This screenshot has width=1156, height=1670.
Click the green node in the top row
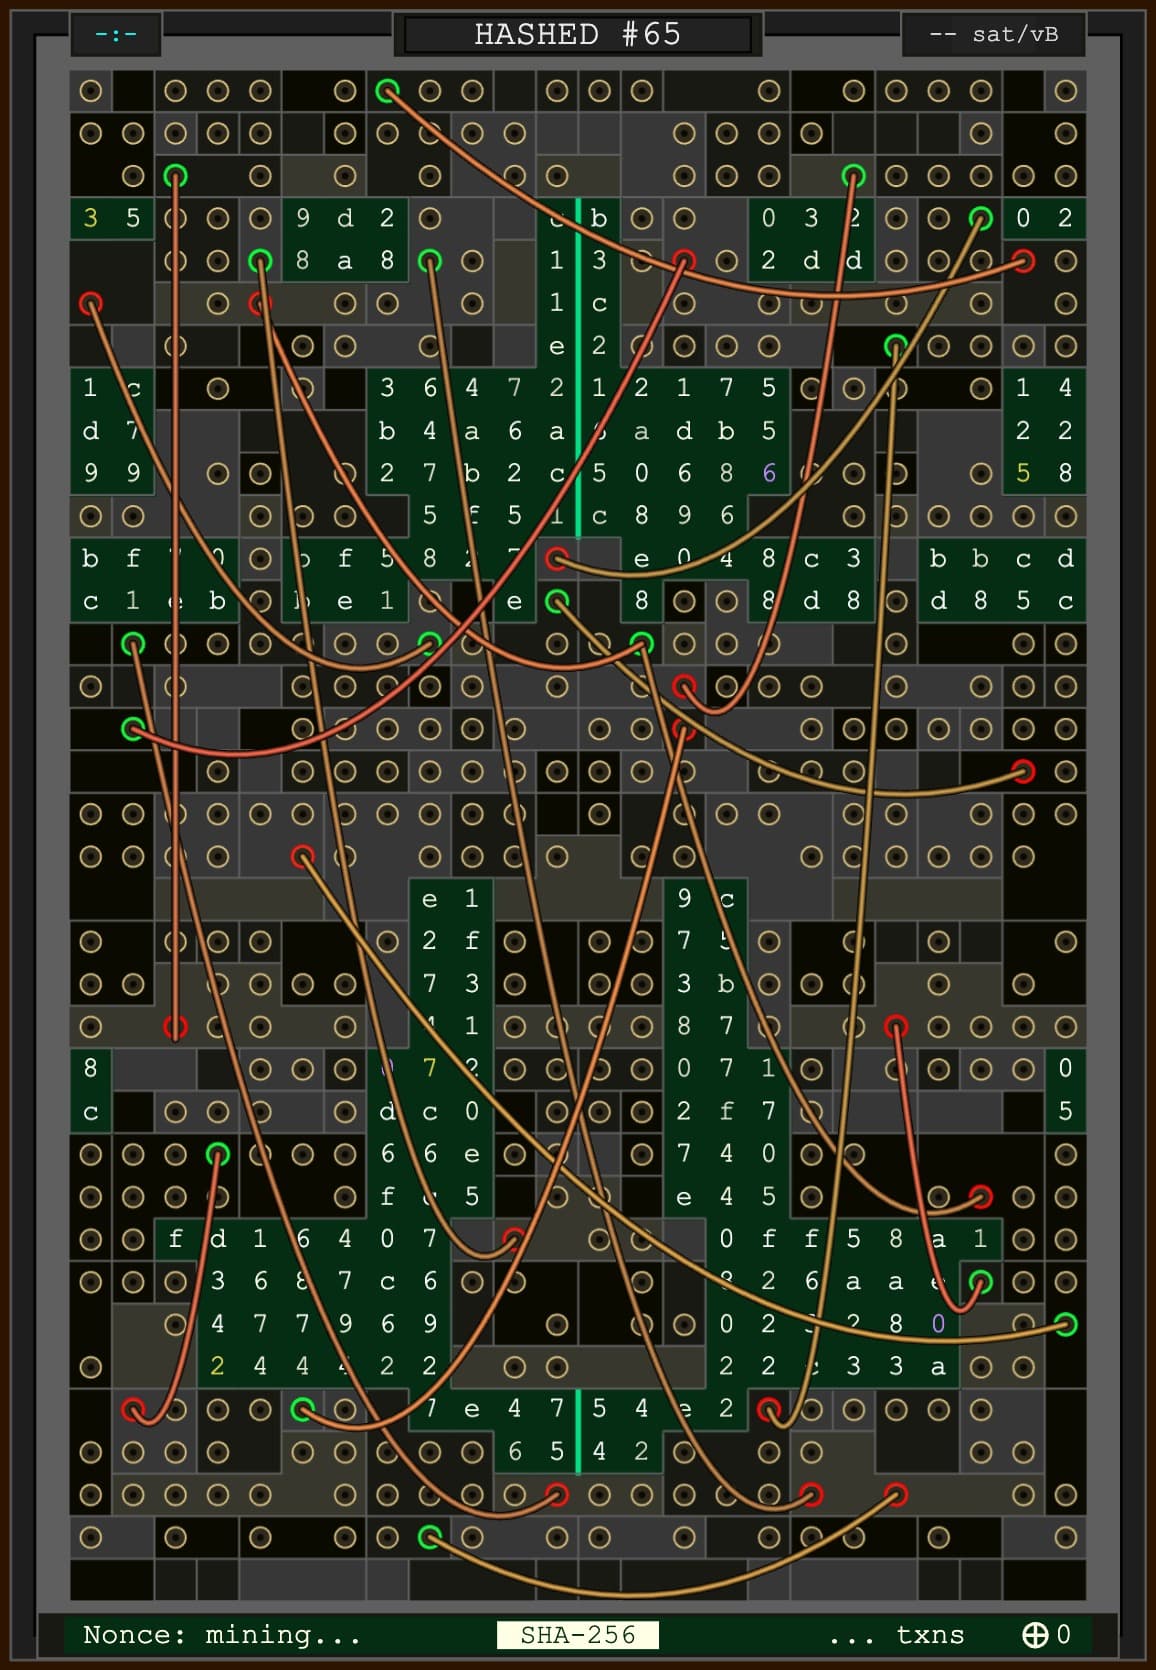click(x=387, y=91)
